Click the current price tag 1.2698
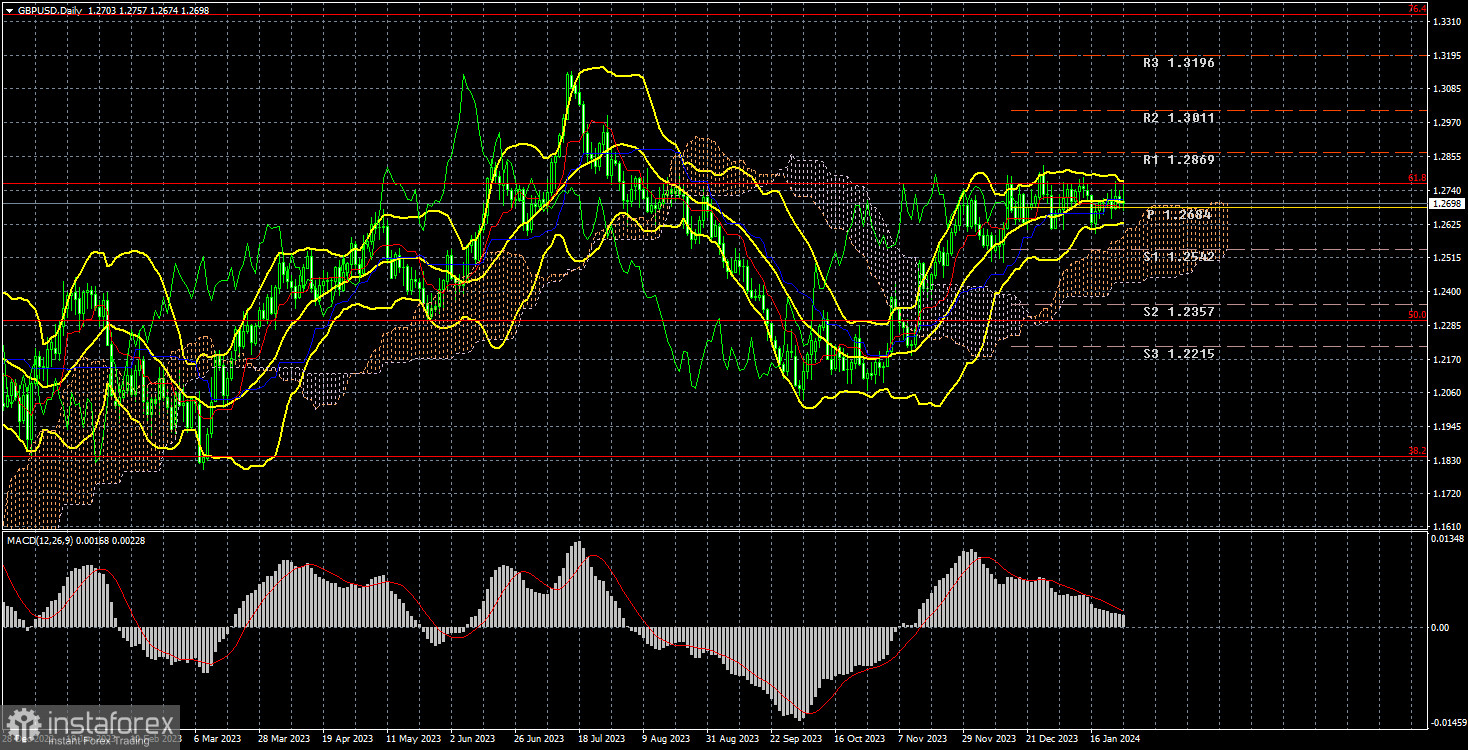The height and width of the screenshot is (750, 1468). pyautogui.click(x=1447, y=203)
